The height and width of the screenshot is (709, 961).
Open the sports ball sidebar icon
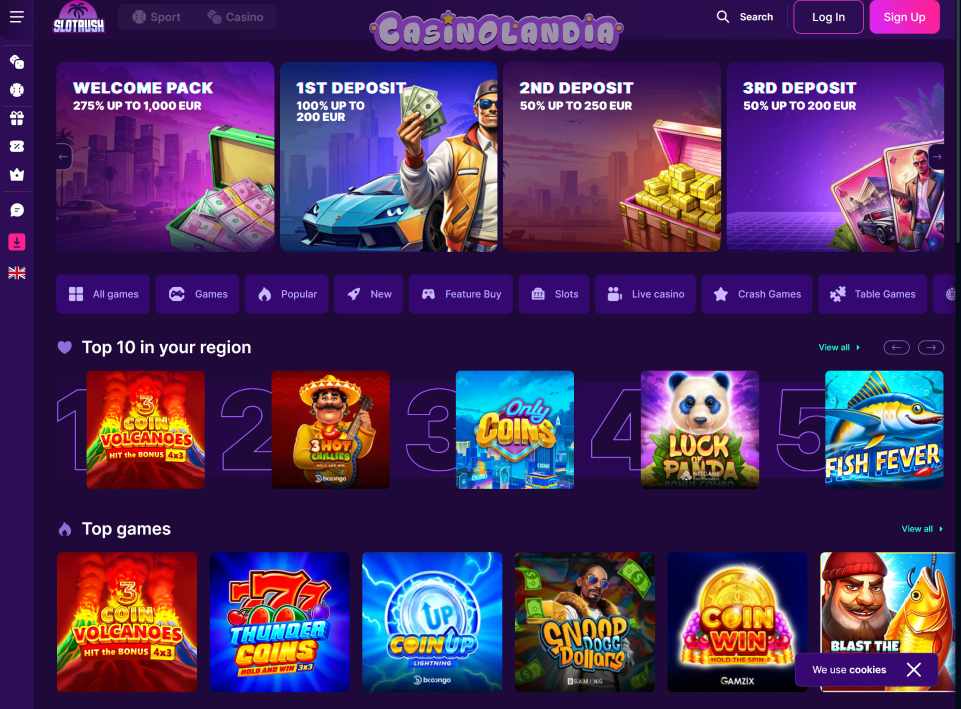[17, 90]
